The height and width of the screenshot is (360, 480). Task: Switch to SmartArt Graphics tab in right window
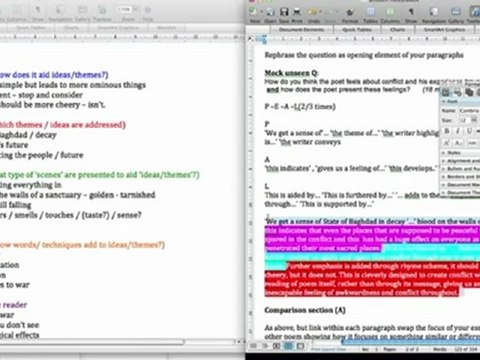[x=444, y=30]
